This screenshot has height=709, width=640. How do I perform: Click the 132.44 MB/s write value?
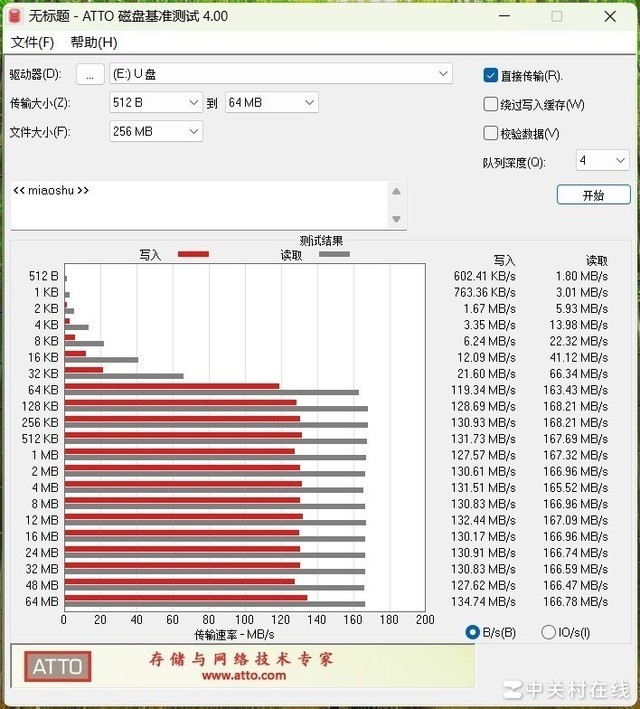pyautogui.click(x=484, y=520)
